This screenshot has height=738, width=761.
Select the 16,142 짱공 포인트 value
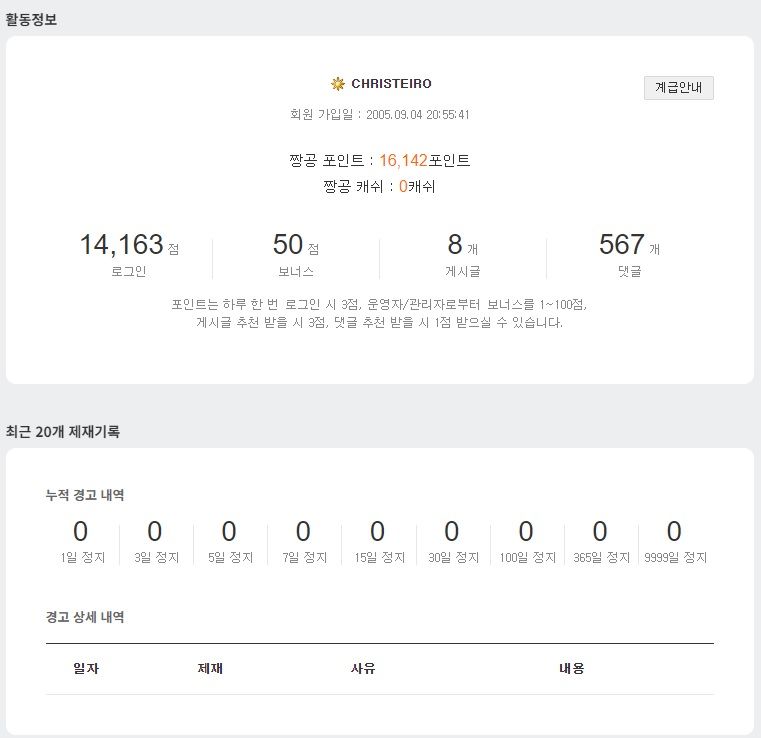pyautogui.click(x=403, y=160)
